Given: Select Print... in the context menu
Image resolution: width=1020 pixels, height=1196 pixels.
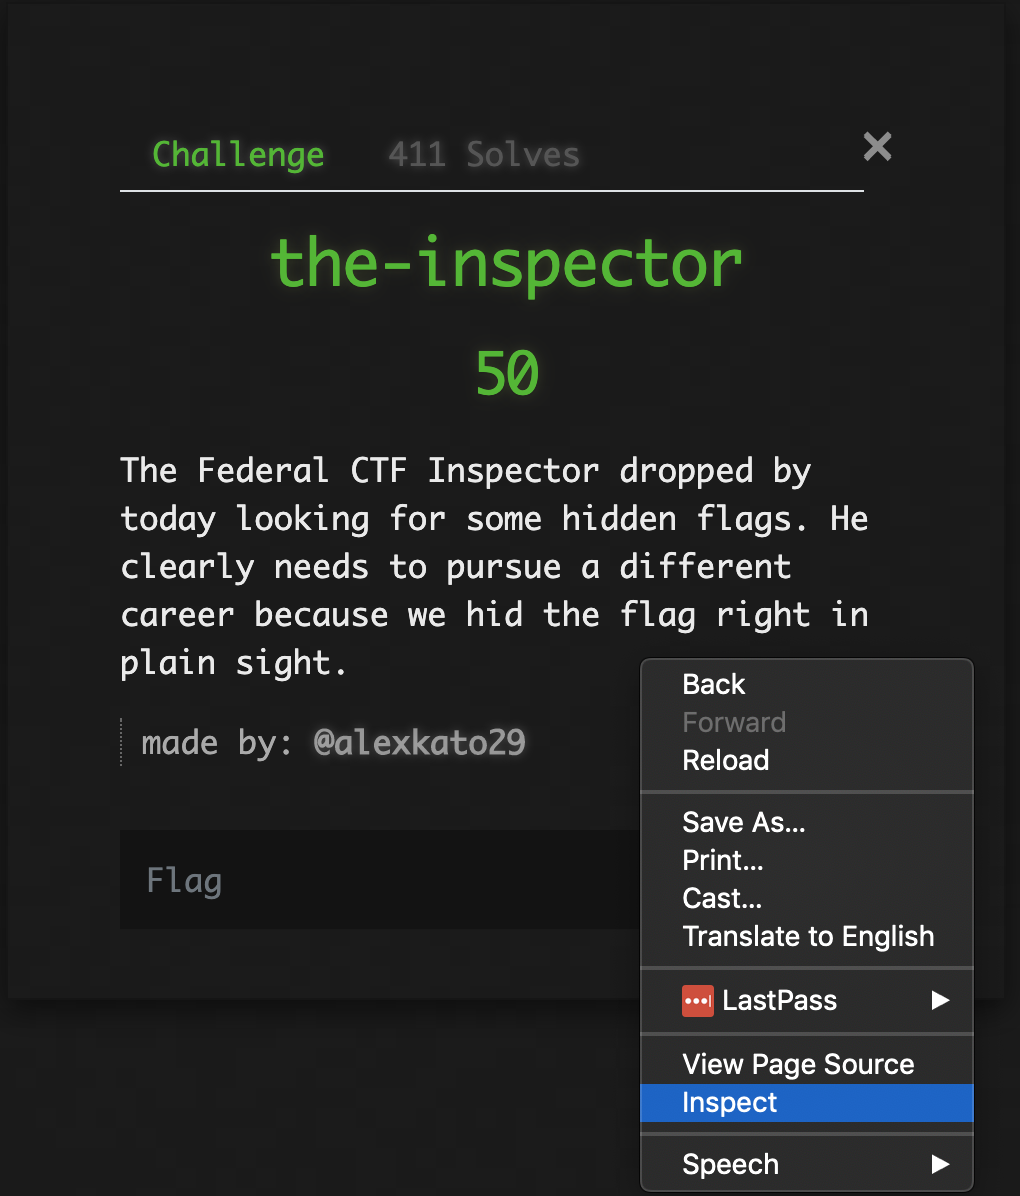Looking at the screenshot, I should 723,860.
